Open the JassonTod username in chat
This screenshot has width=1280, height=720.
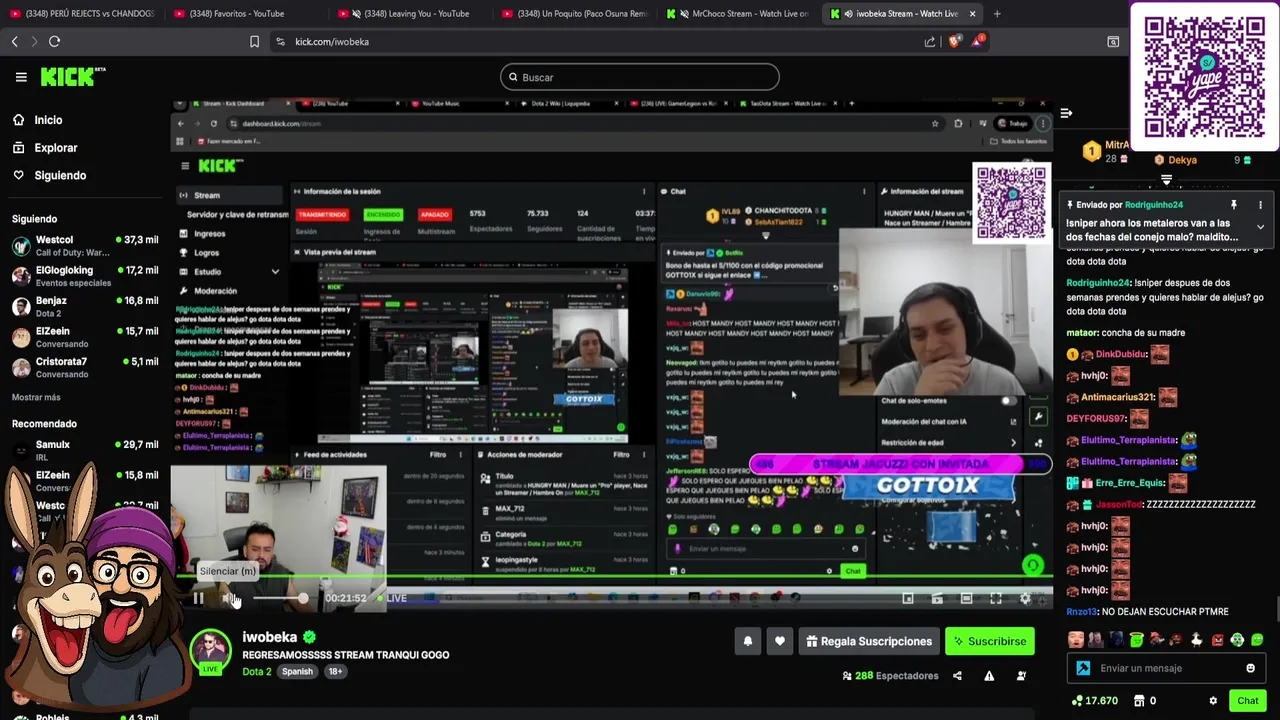coord(1119,504)
